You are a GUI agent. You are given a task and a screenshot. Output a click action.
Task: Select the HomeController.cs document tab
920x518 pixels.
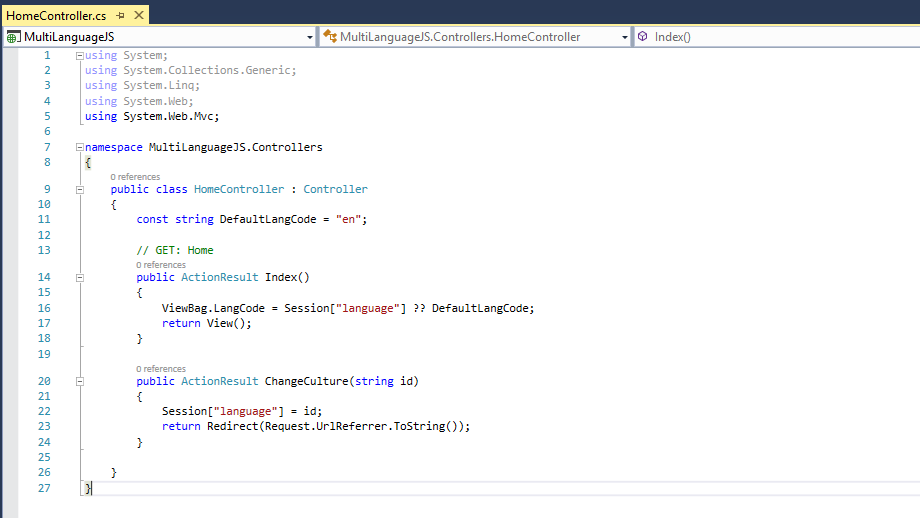coord(56,16)
